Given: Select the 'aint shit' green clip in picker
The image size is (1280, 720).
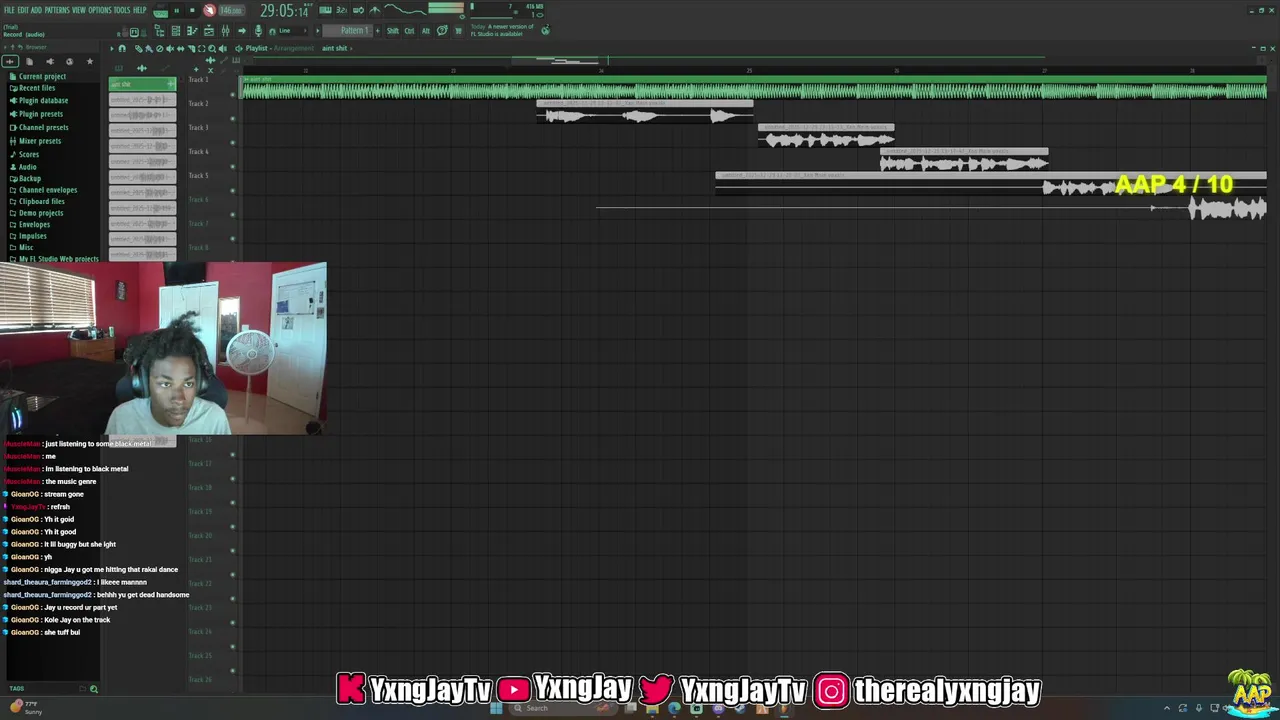Looking at the screenshot, I should tap(142, 85).
